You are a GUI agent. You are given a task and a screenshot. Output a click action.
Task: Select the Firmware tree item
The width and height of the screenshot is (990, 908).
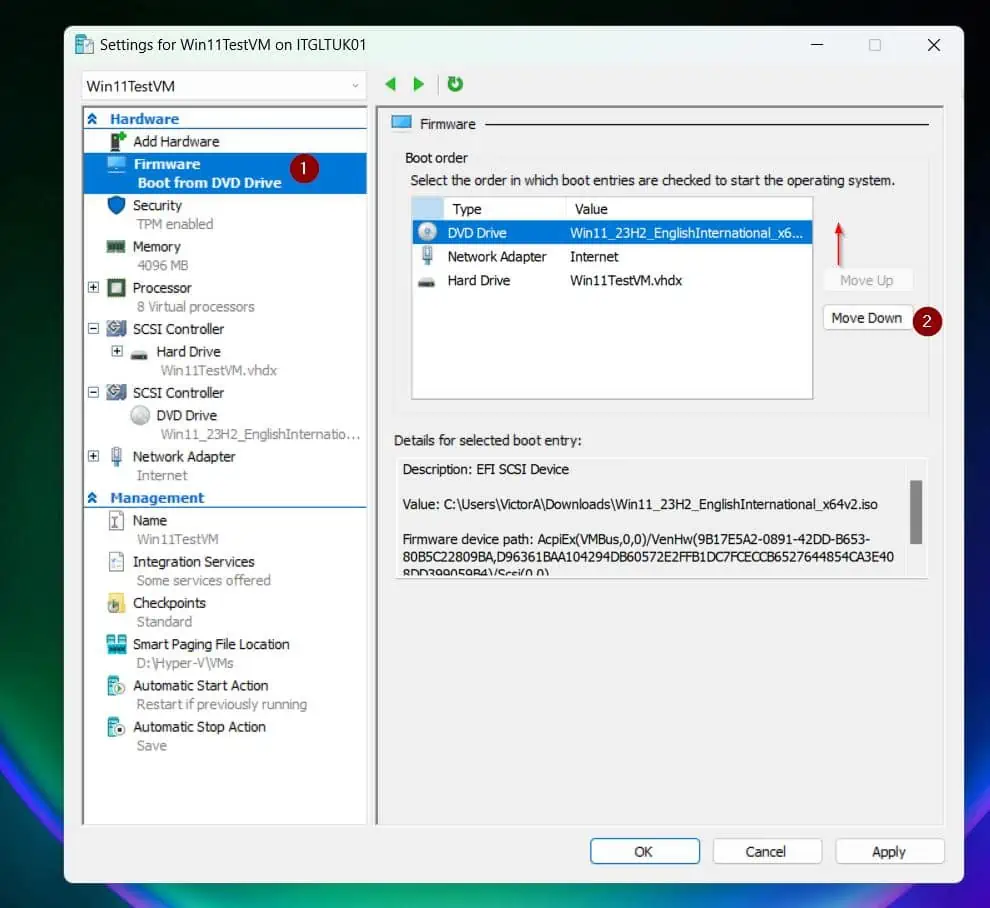click(225, 173)
